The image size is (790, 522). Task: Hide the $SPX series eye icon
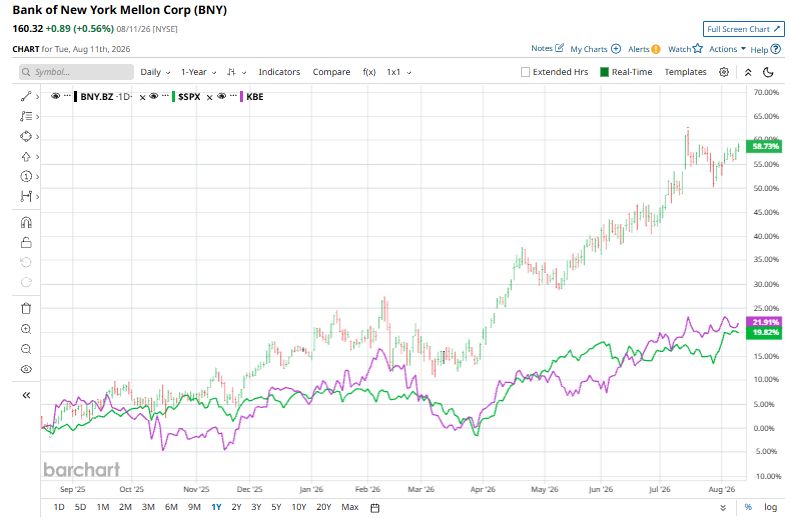click(154, 96)
